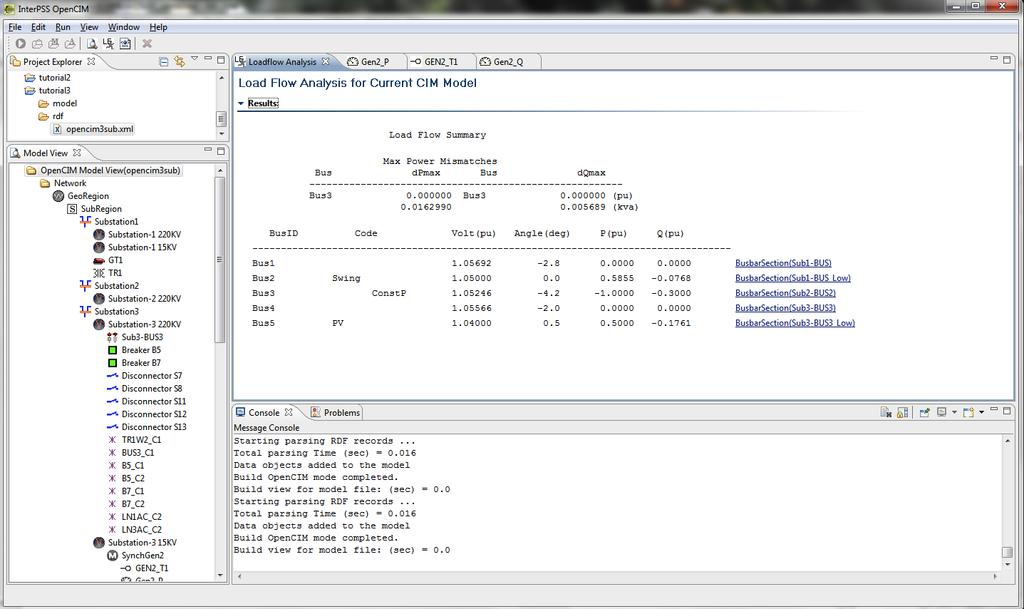Open BusbarSection(Sub3-BUS3_Low) link
Viewport: 1024px width, 609px height.
tap(795, 323)
